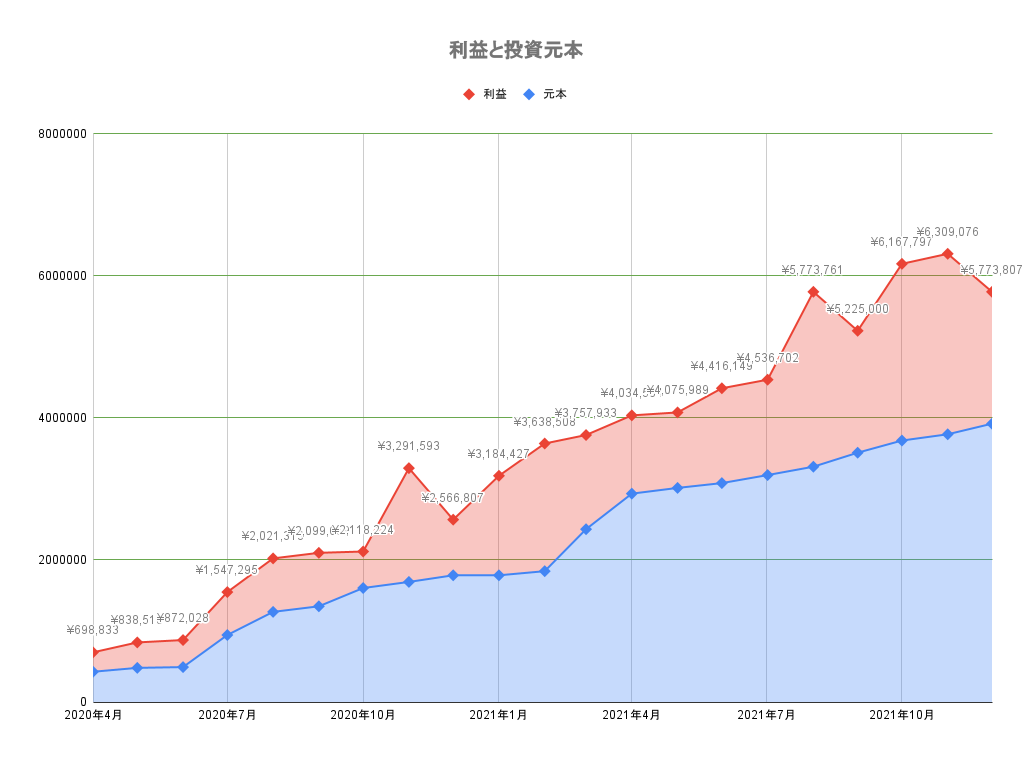The width and height of the screenshot is (1030, 760).
Task: Select the 利益 legend label
Action: tap(495, 95)
